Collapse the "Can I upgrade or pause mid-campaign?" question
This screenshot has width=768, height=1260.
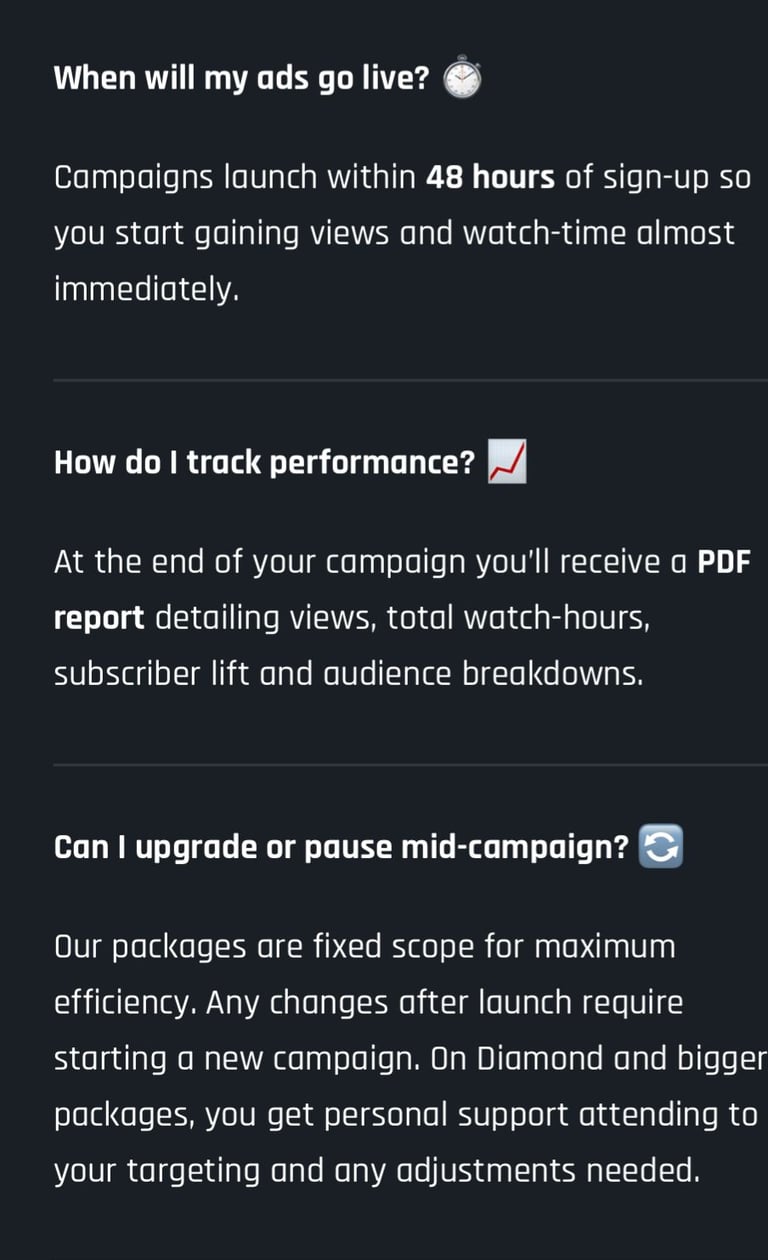[340, 848]
